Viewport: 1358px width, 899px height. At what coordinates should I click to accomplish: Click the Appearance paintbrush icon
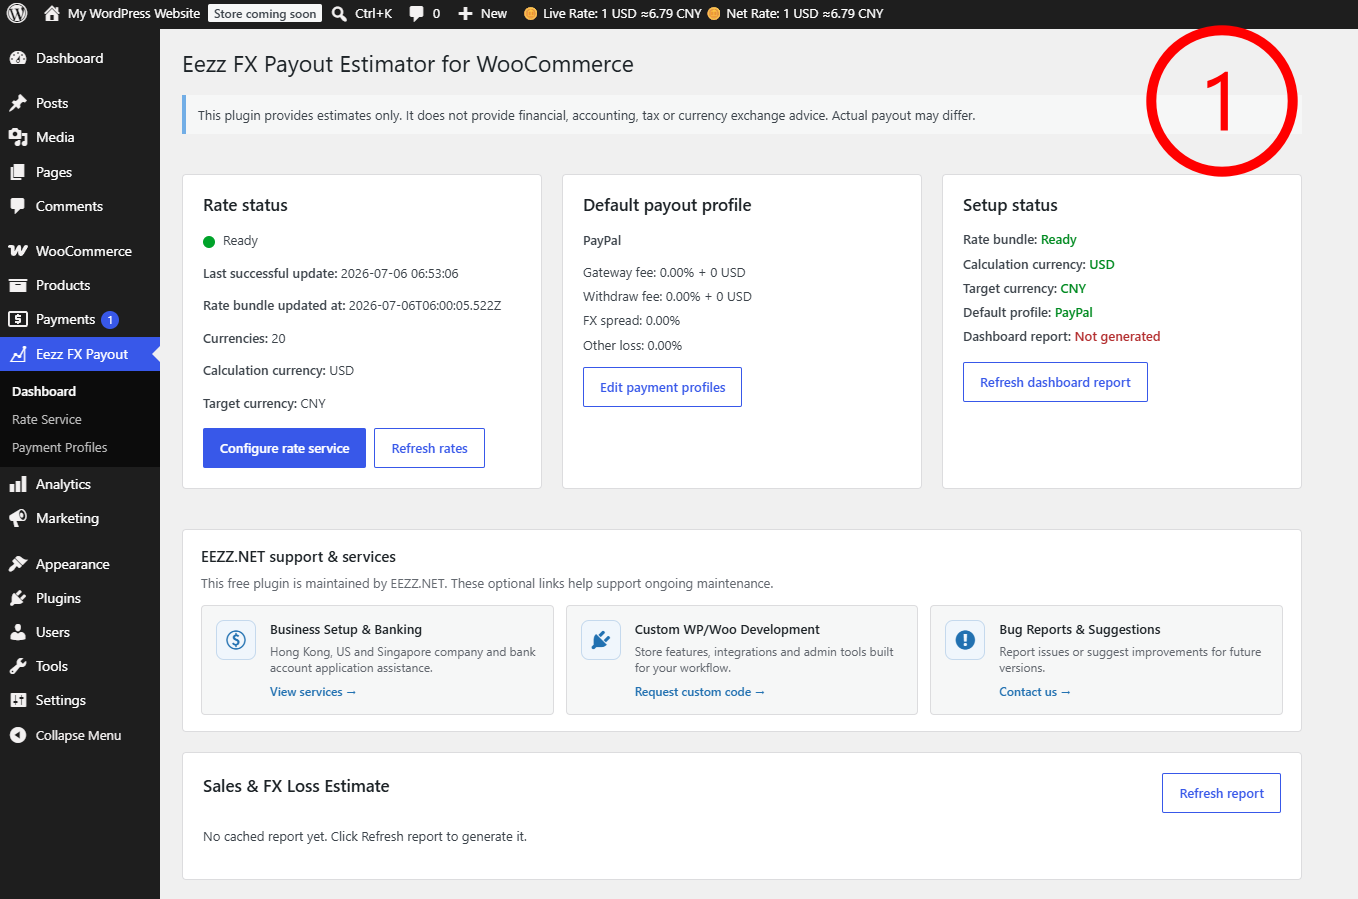coord(18,564)
